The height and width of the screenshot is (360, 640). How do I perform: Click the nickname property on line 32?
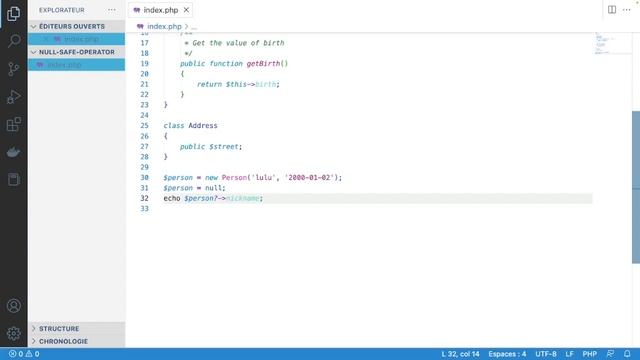(243, 198)
